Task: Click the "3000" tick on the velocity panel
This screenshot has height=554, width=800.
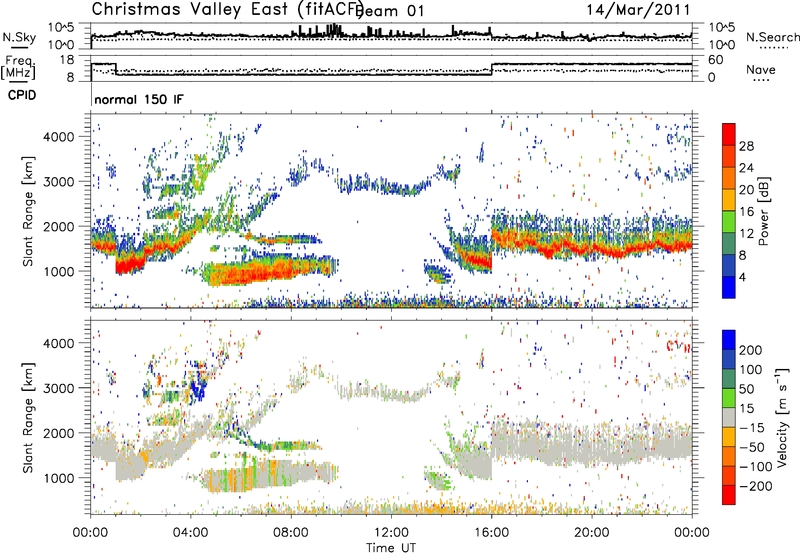Action: (58, 388)
